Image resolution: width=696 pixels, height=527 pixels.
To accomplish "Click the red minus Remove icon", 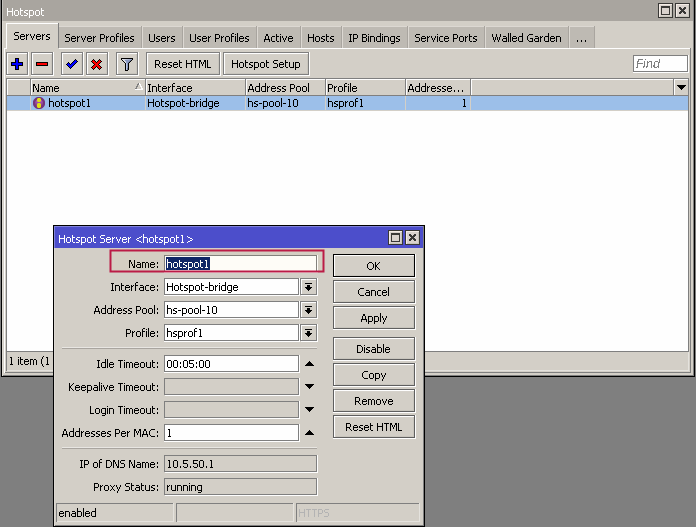I will click(x=42, y=64).
